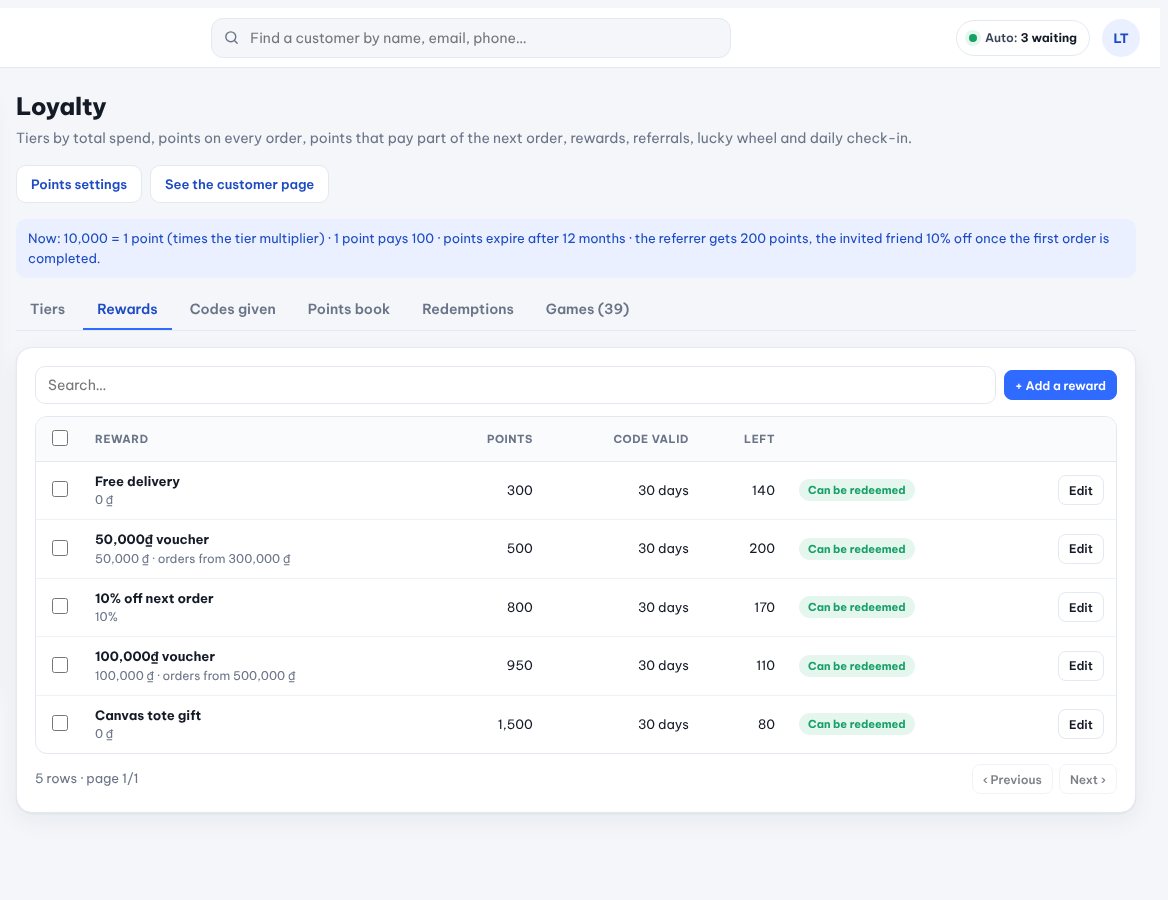Check the 100,000₫ voucher row checkbox
This screenshot has height=900, width=1168.
click(60, 665)
